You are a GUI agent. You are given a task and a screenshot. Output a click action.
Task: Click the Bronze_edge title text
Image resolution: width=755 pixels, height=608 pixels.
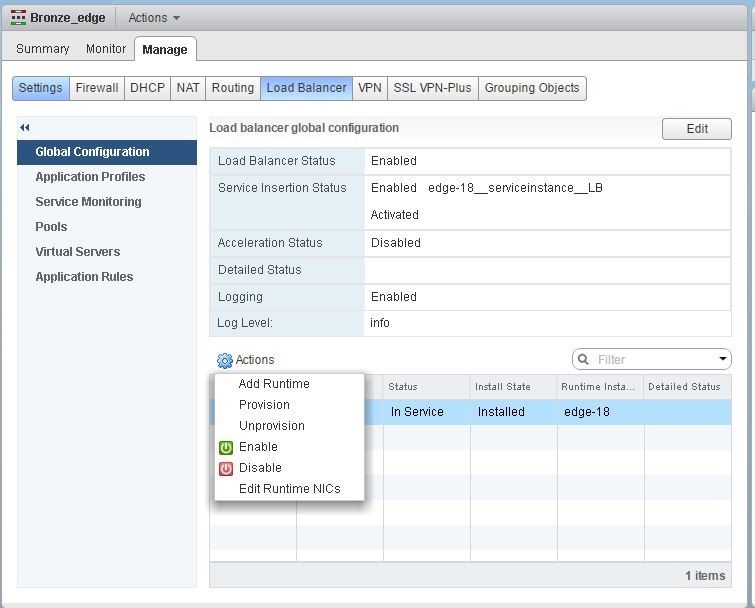68,18
